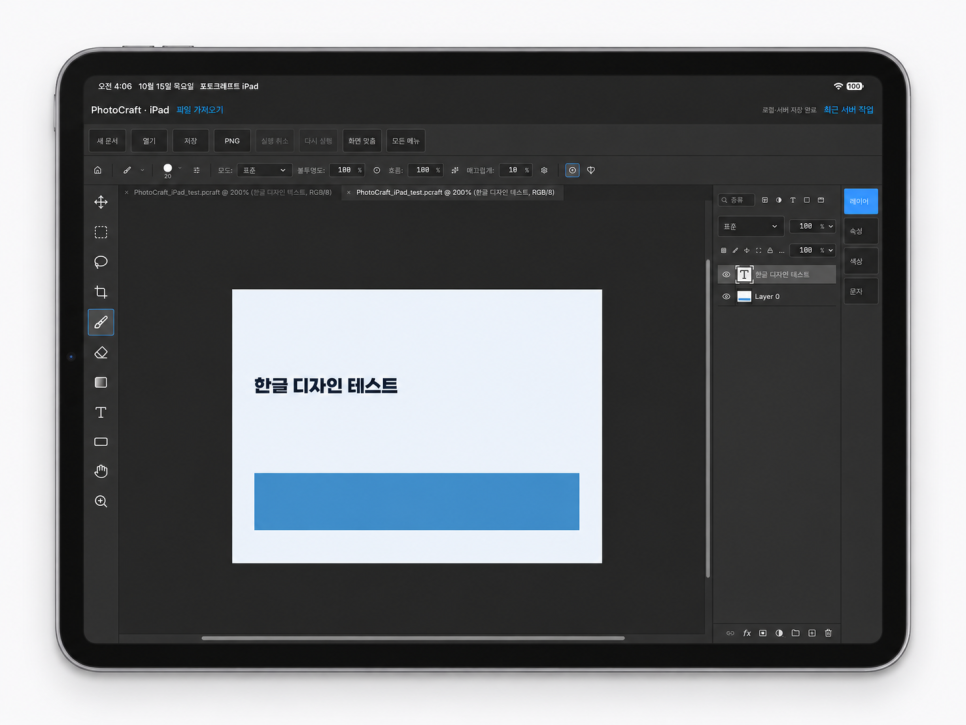Open the layer blend mode dropdown
Screen dimensions: 966x725
pyautogui.click(x=751, y=226)
